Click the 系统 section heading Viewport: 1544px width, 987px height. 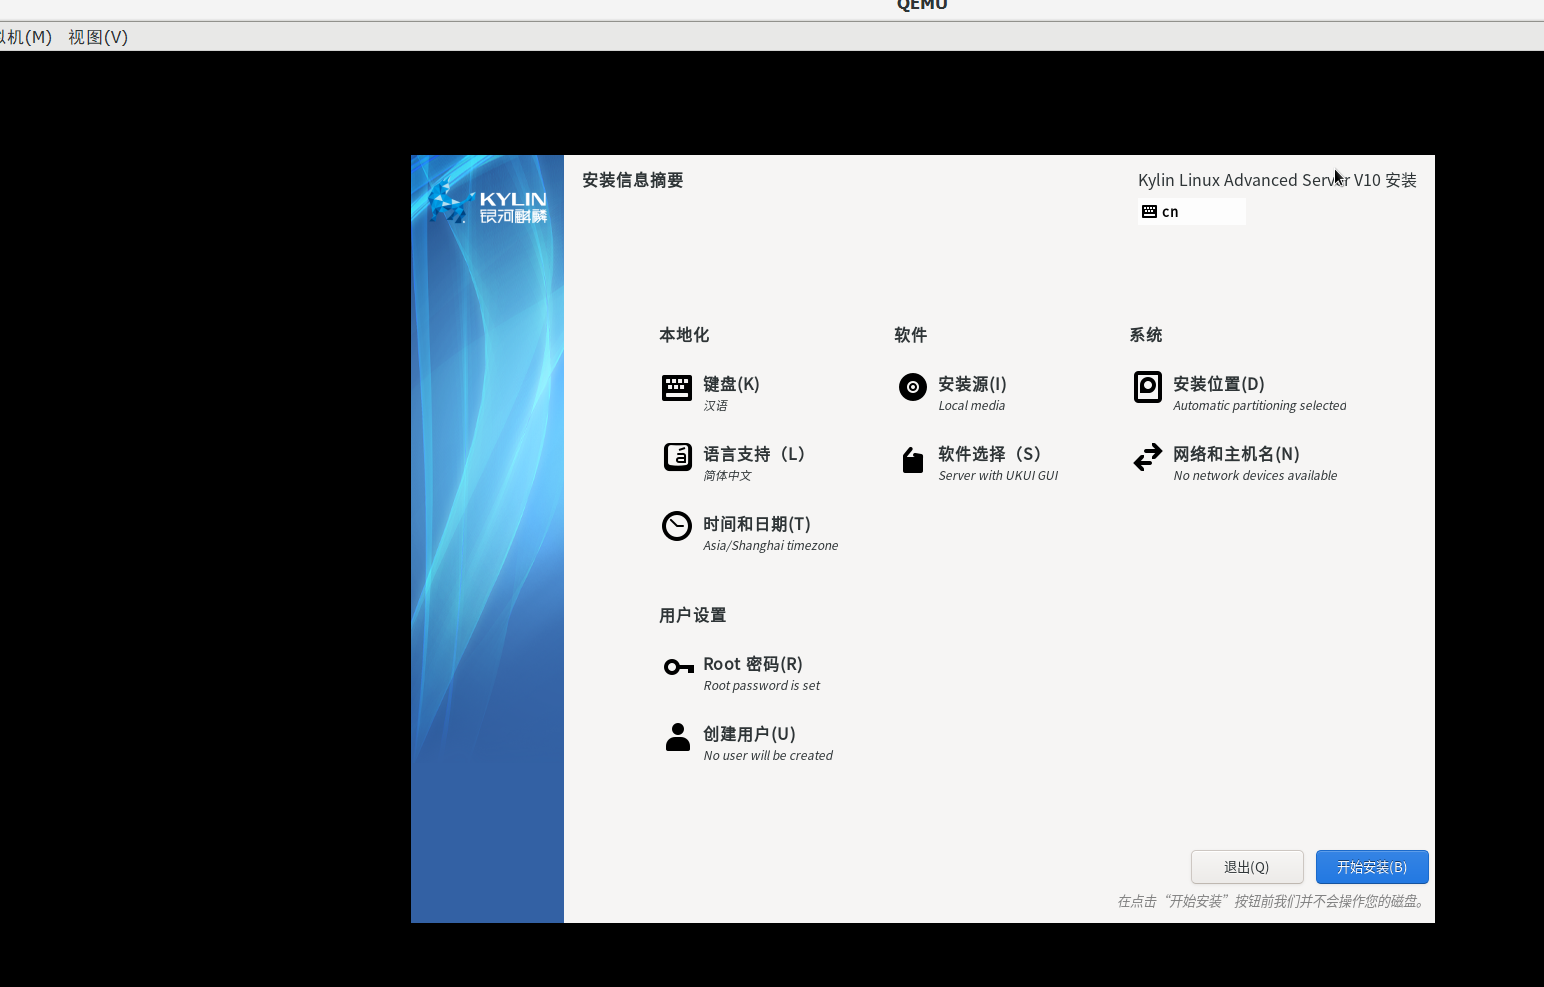coord(1146,335)
